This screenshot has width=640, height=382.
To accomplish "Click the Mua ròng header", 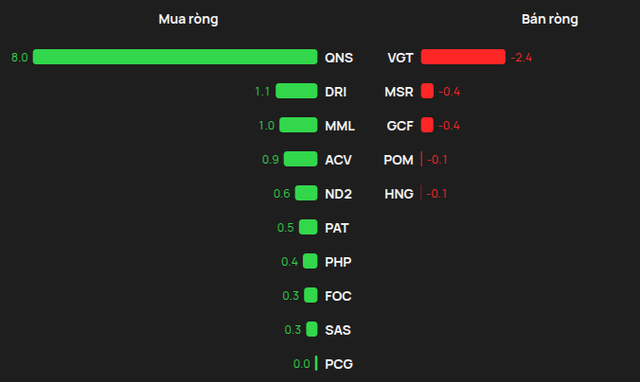I will (x=188, y=19).
